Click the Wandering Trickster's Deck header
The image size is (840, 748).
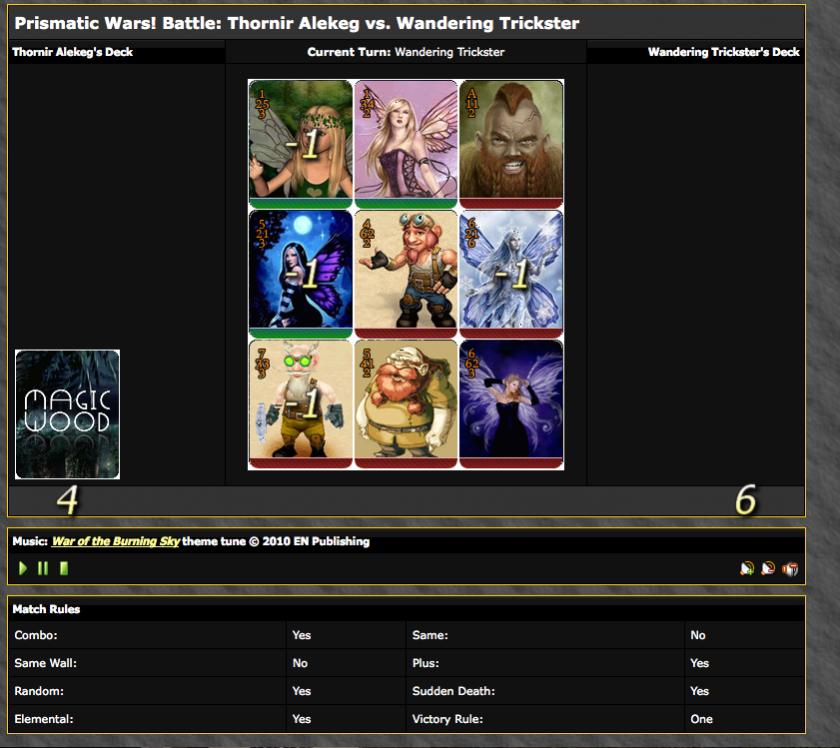click(x=723, y=52)
